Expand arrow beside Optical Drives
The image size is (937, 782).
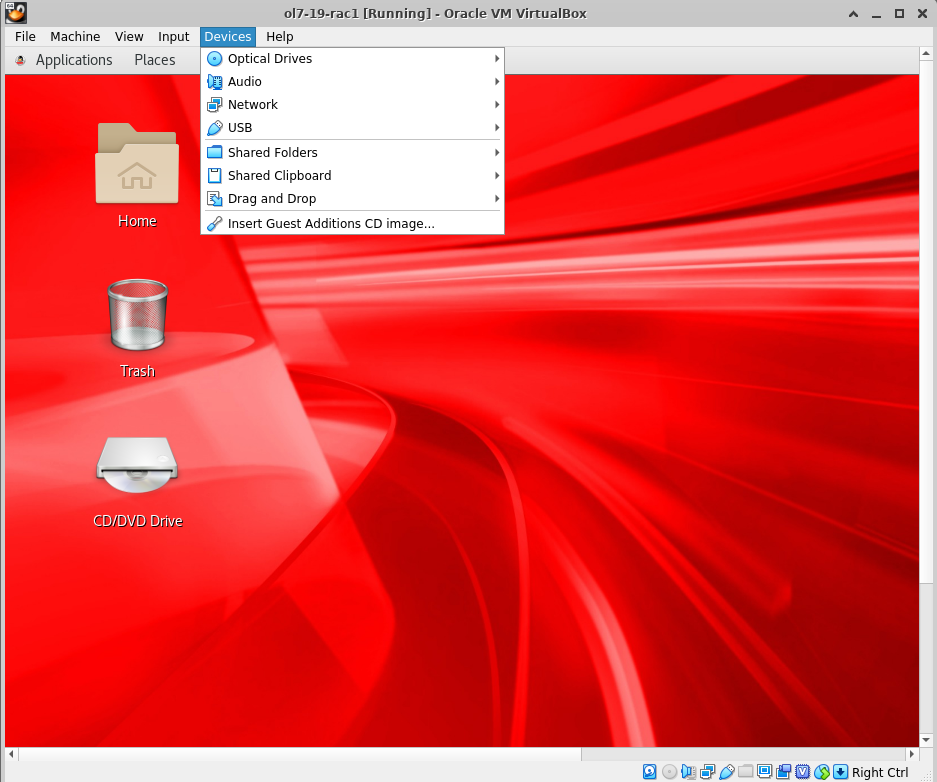tap(497, 59)
